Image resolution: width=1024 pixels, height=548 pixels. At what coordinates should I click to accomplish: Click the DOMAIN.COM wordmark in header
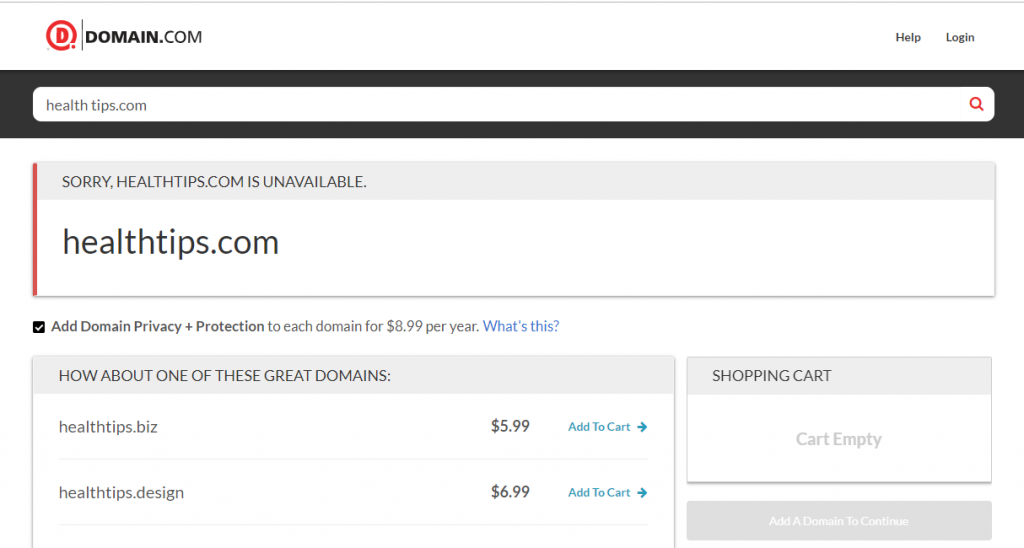(x=144, y=37)
